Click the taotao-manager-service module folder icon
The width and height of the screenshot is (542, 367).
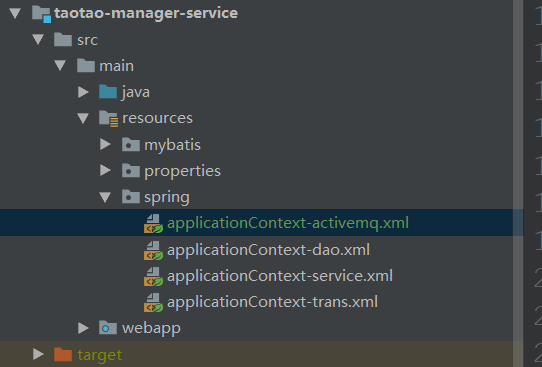41,14
